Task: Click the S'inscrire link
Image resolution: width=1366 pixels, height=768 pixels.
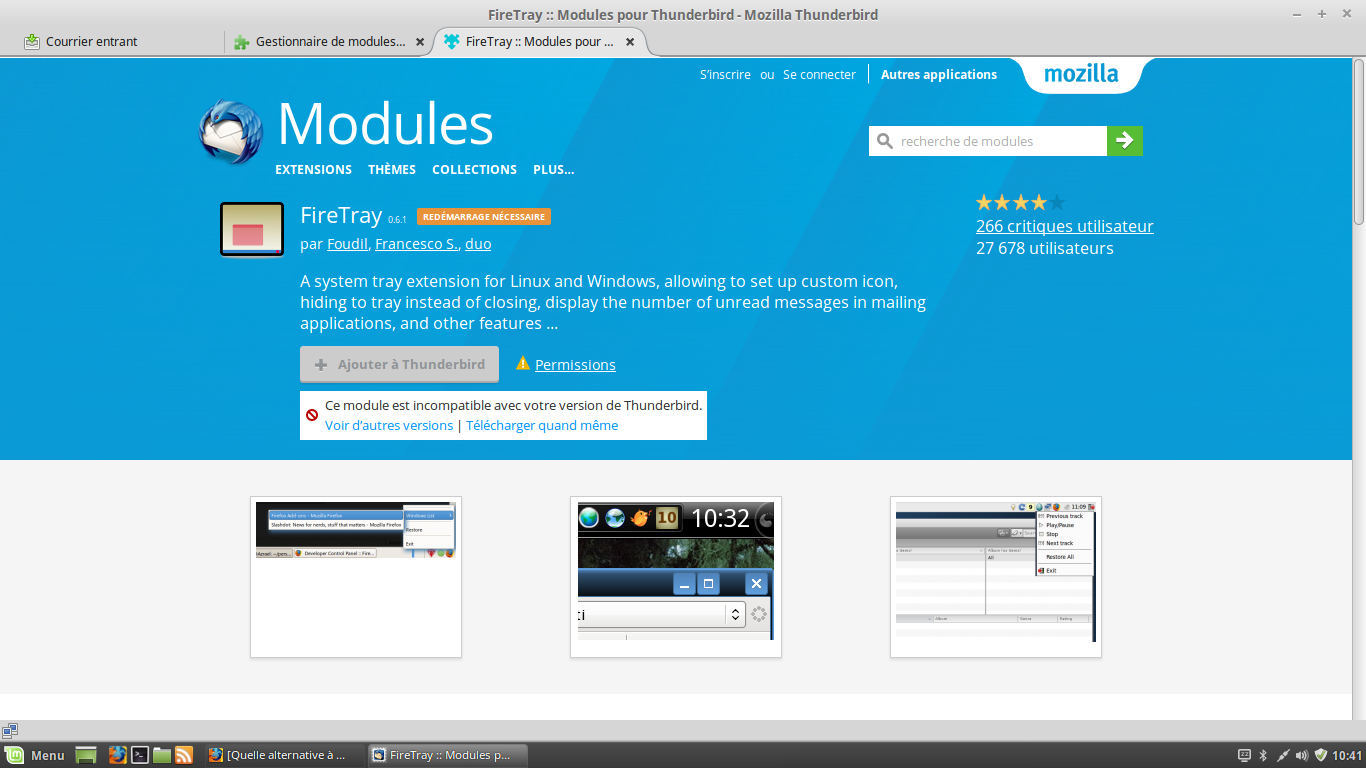Action: click(725, 75)
